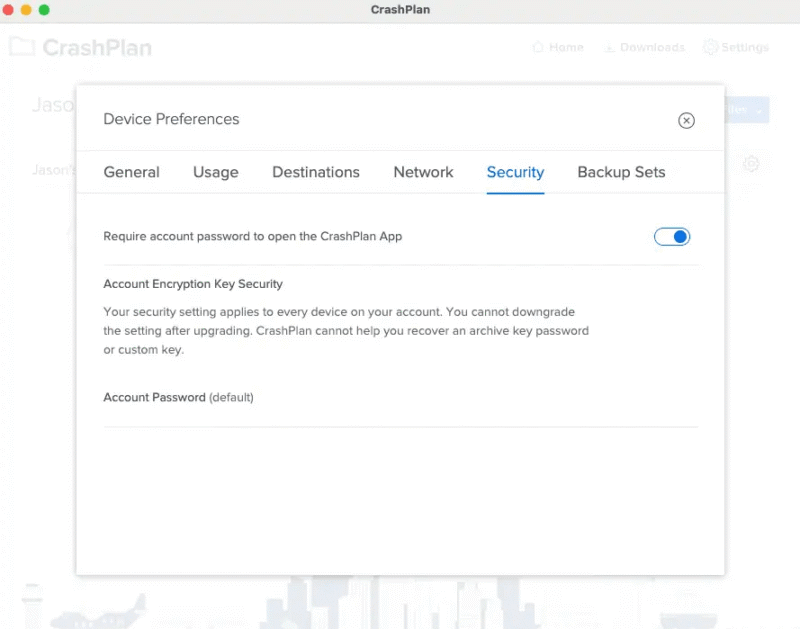The height and width of the screenshot is (629, 800).
Task: Go to the Network tab
Action: (423, 172)
